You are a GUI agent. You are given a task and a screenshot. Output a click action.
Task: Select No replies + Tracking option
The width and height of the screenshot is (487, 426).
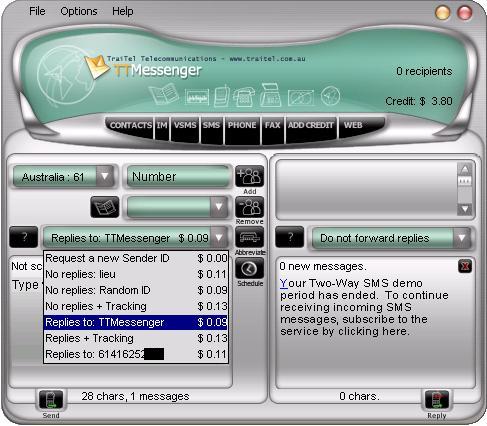pyautogui.click(x=136, y=306)
